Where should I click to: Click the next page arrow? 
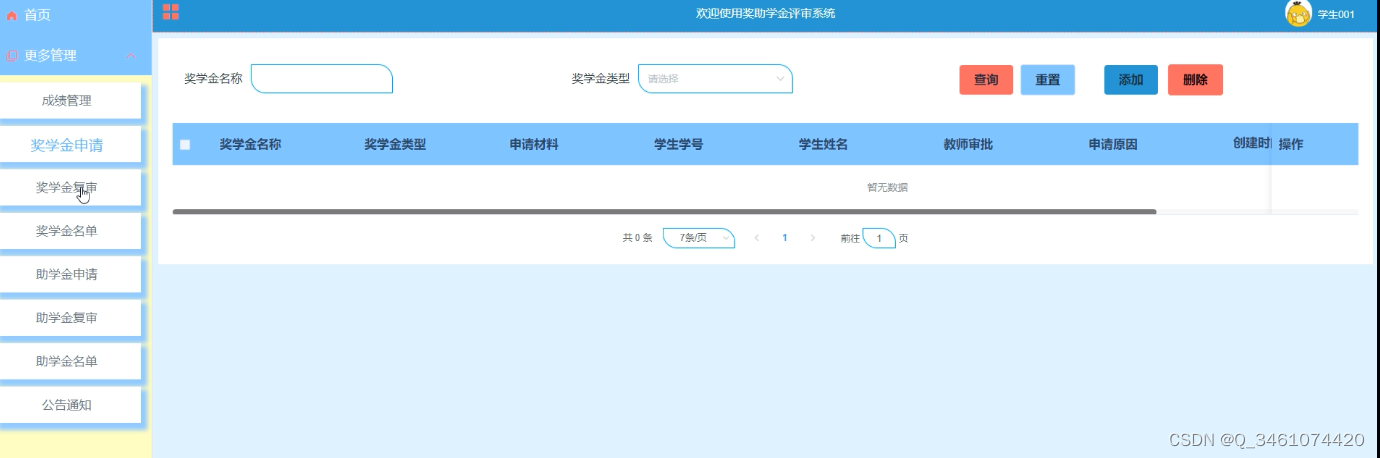click(x=813, y=238)
